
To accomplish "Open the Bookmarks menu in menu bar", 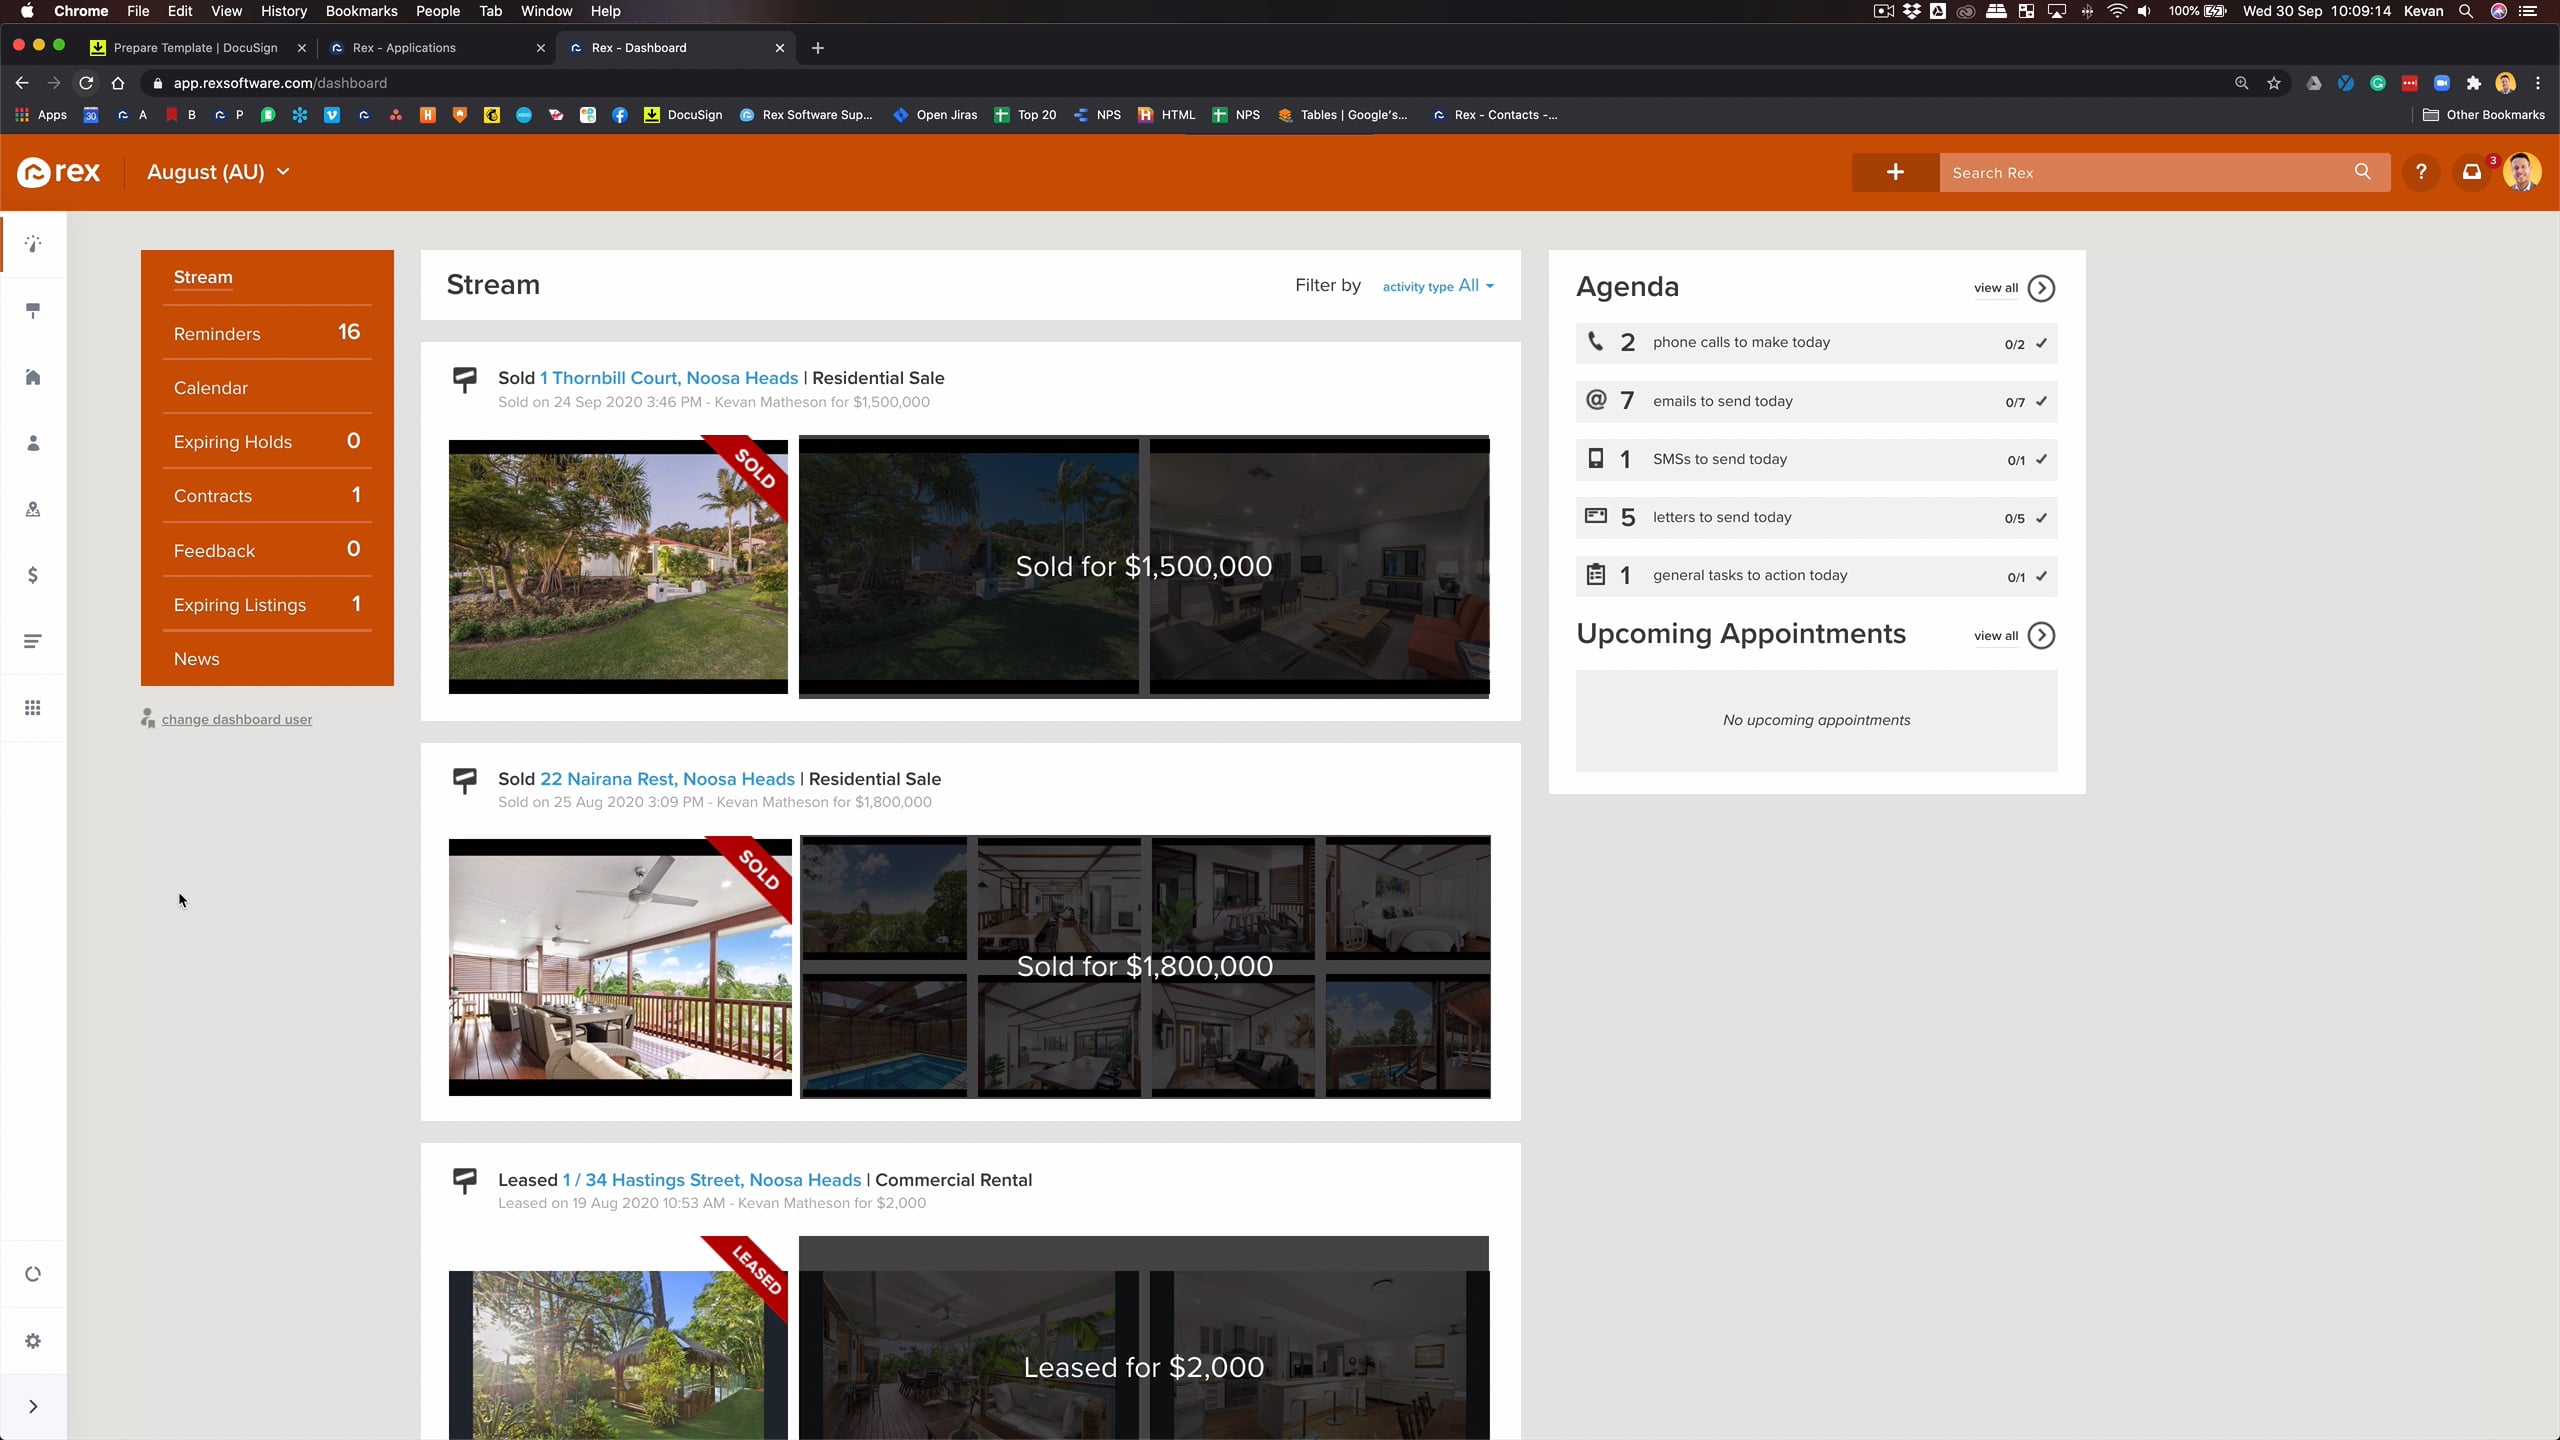I will tap(361, 11).
